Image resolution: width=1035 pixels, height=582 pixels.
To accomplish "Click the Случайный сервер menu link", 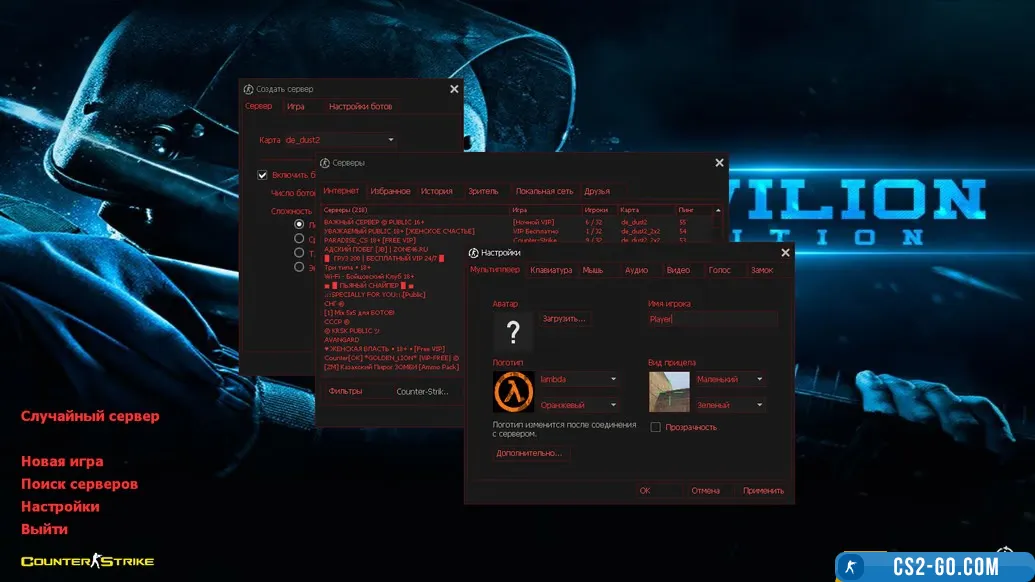I will pyautogui.click(x=90, y=416).
